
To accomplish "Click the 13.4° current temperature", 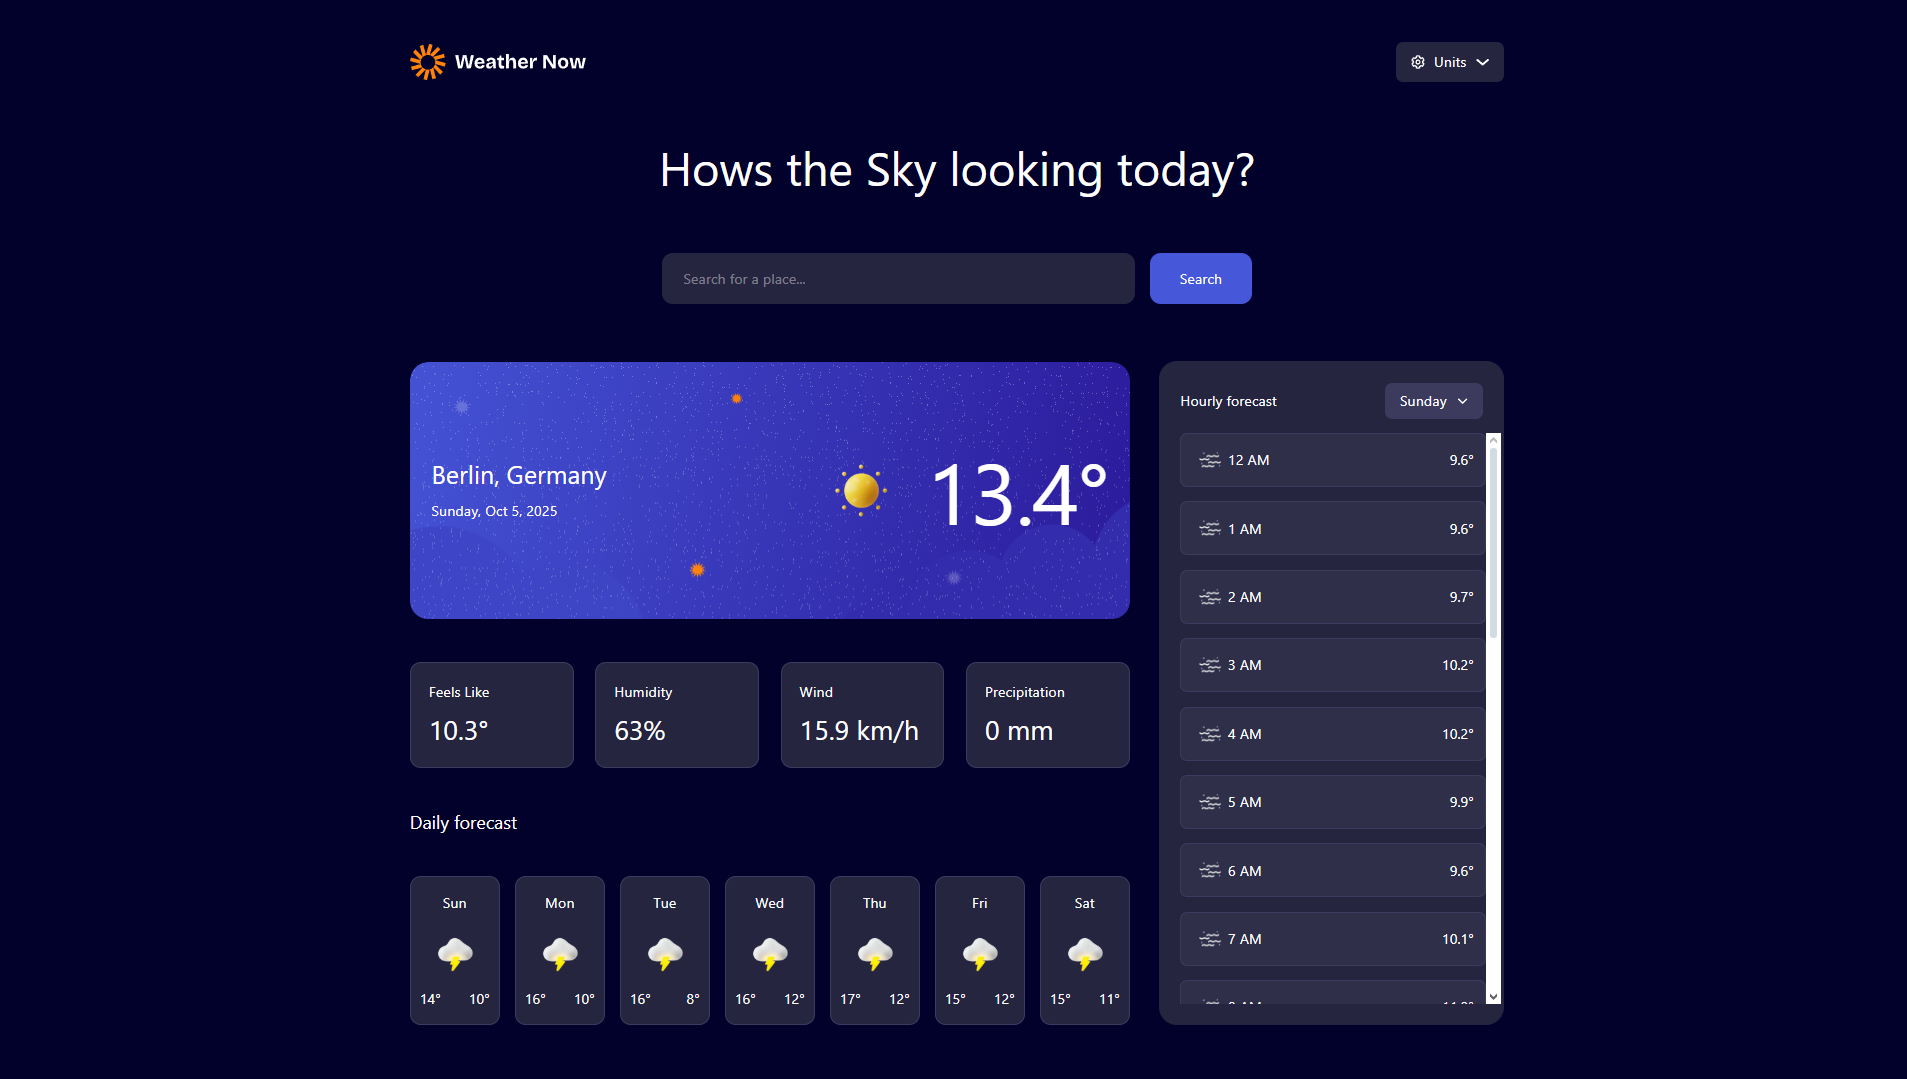I will pyautogui.click(x=1019, y=494).
